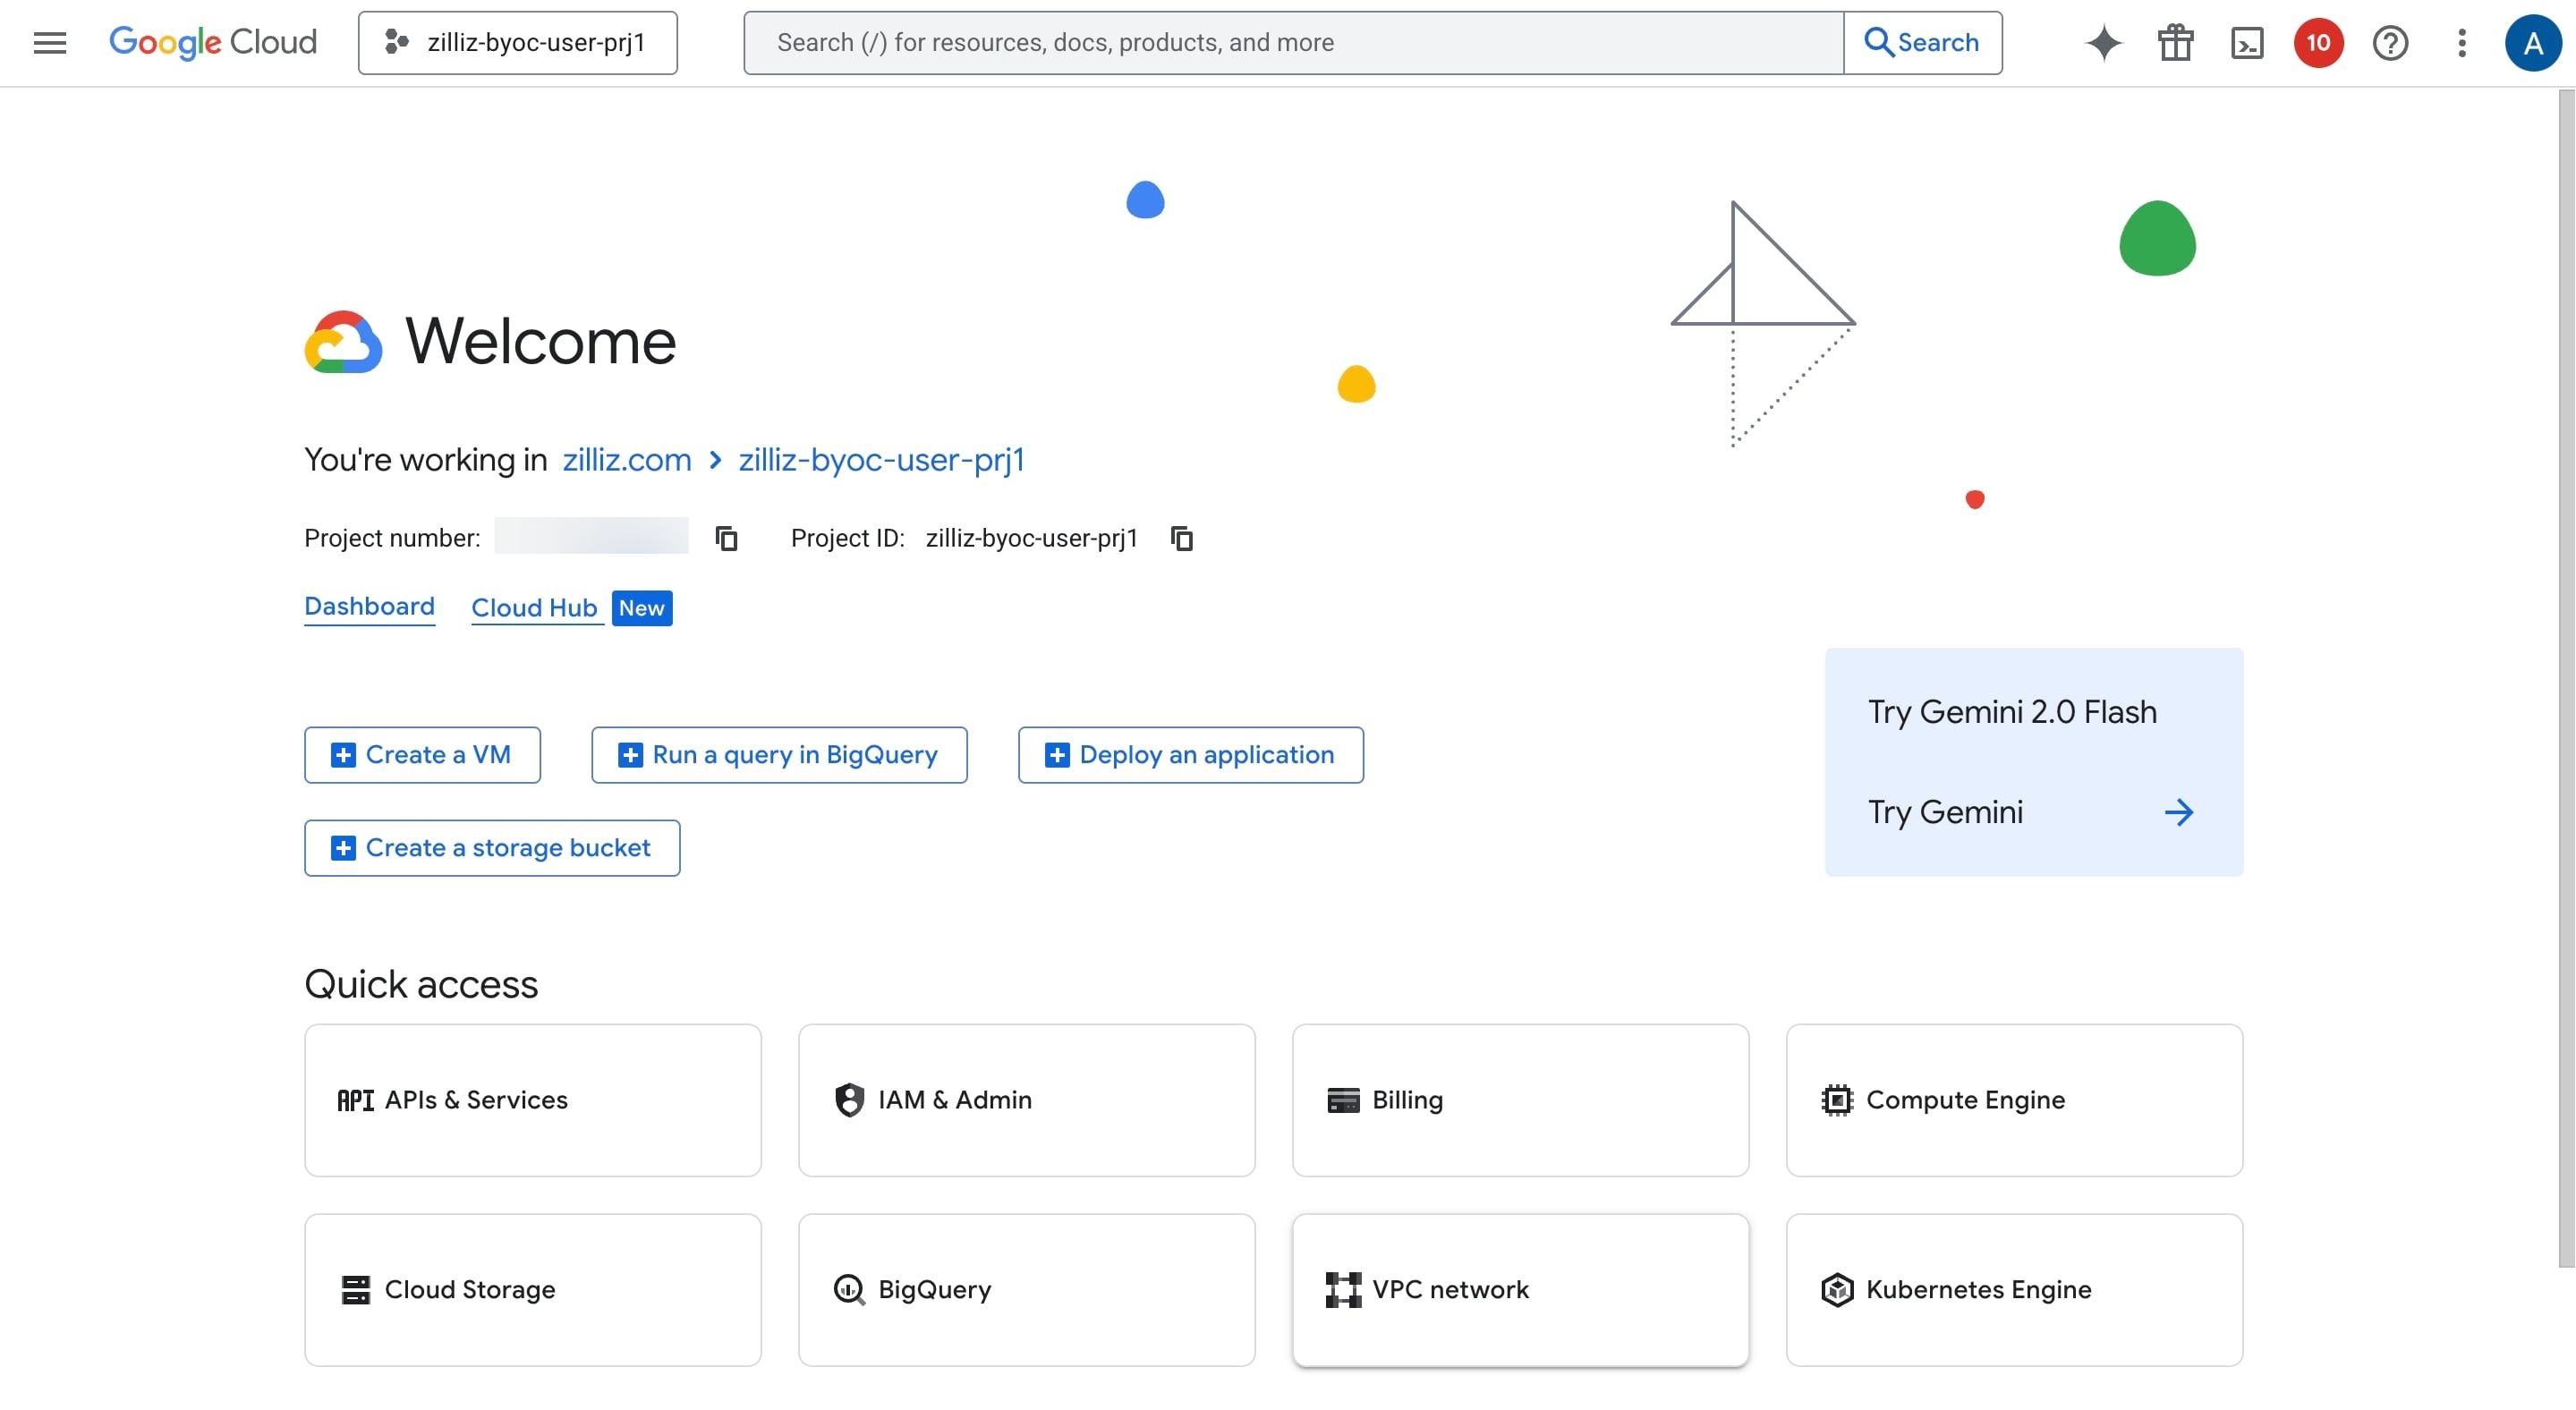Open the Cloud Storage card

click(x=533, y=1290)
